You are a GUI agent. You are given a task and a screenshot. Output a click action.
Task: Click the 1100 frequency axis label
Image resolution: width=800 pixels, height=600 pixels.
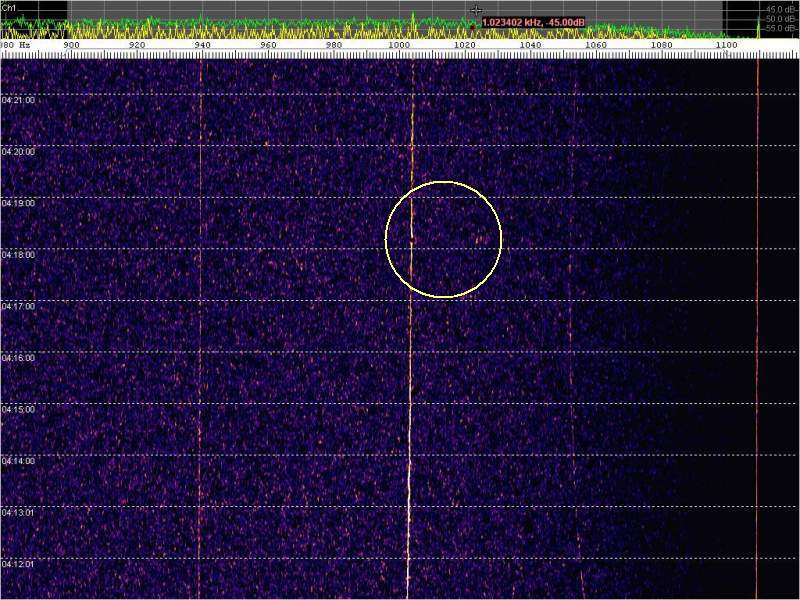pyautogui.click(x=727, y=46)
